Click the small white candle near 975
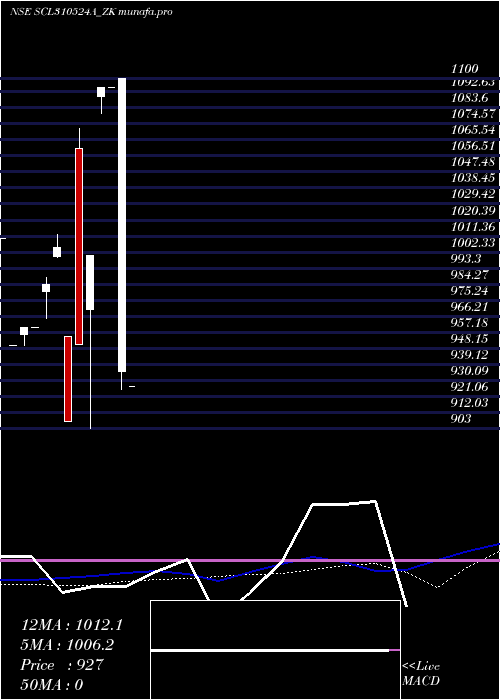 [46, 288]
